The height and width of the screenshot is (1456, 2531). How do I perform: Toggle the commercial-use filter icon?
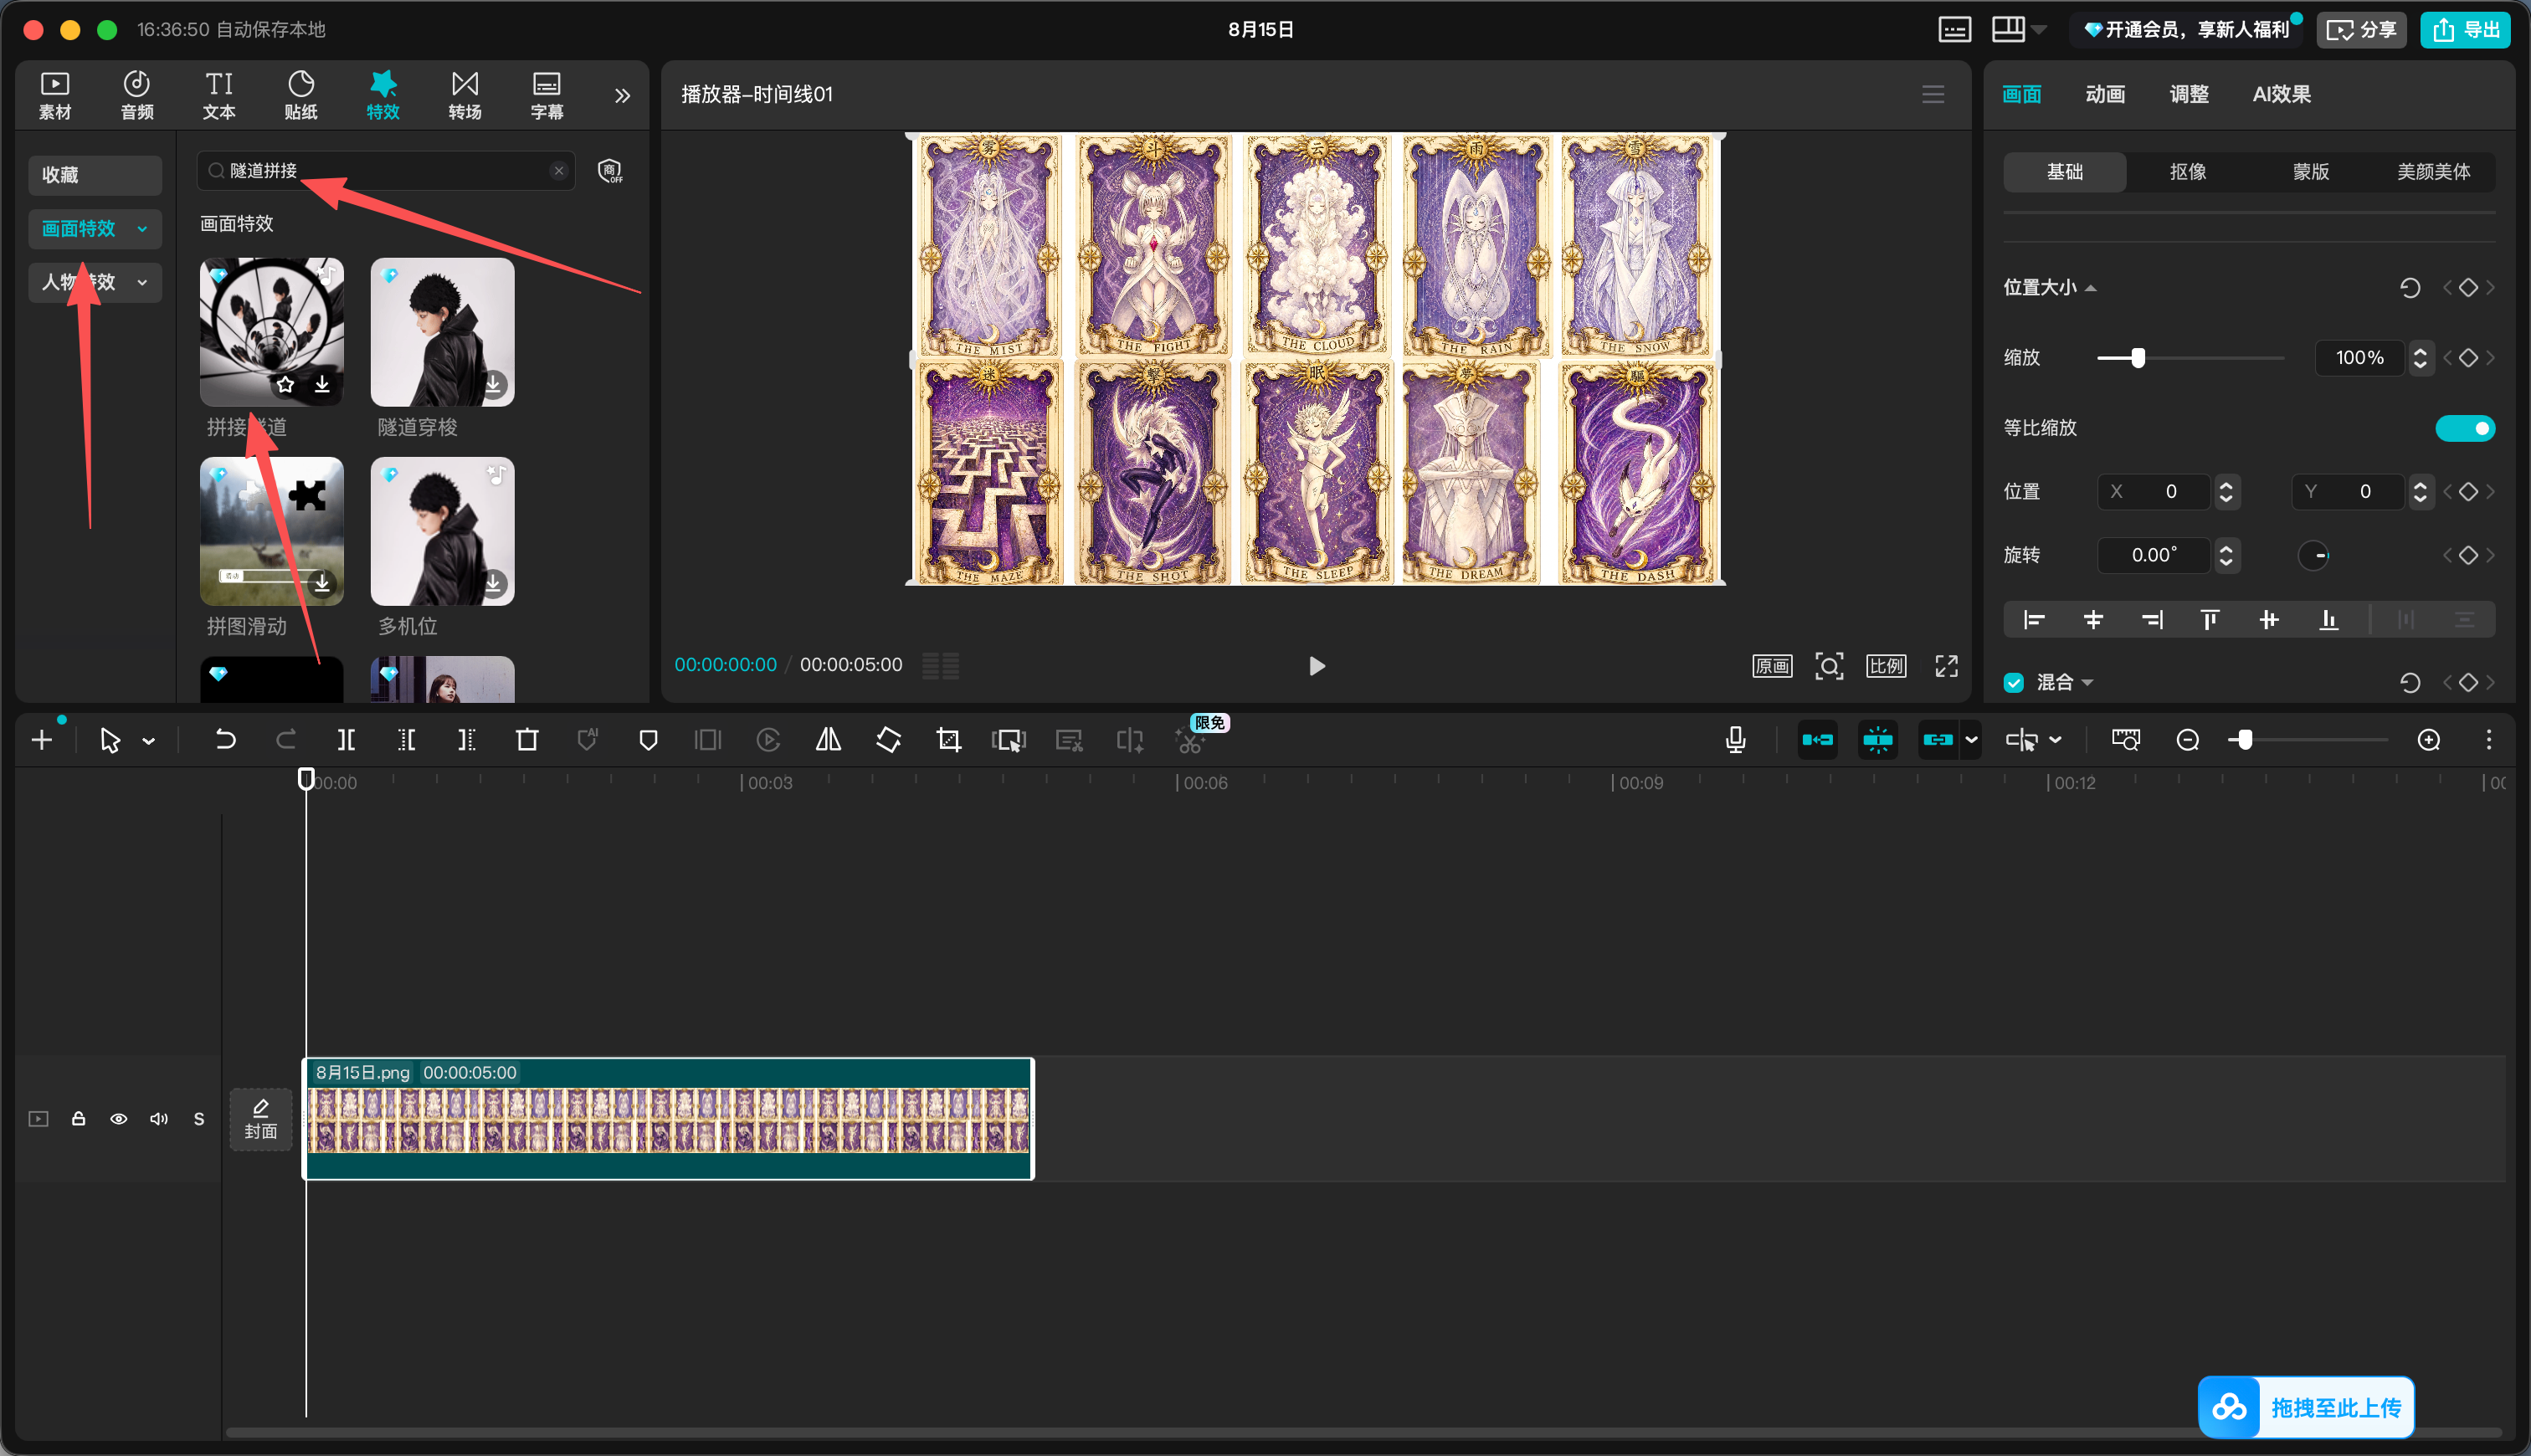[610, 171]
